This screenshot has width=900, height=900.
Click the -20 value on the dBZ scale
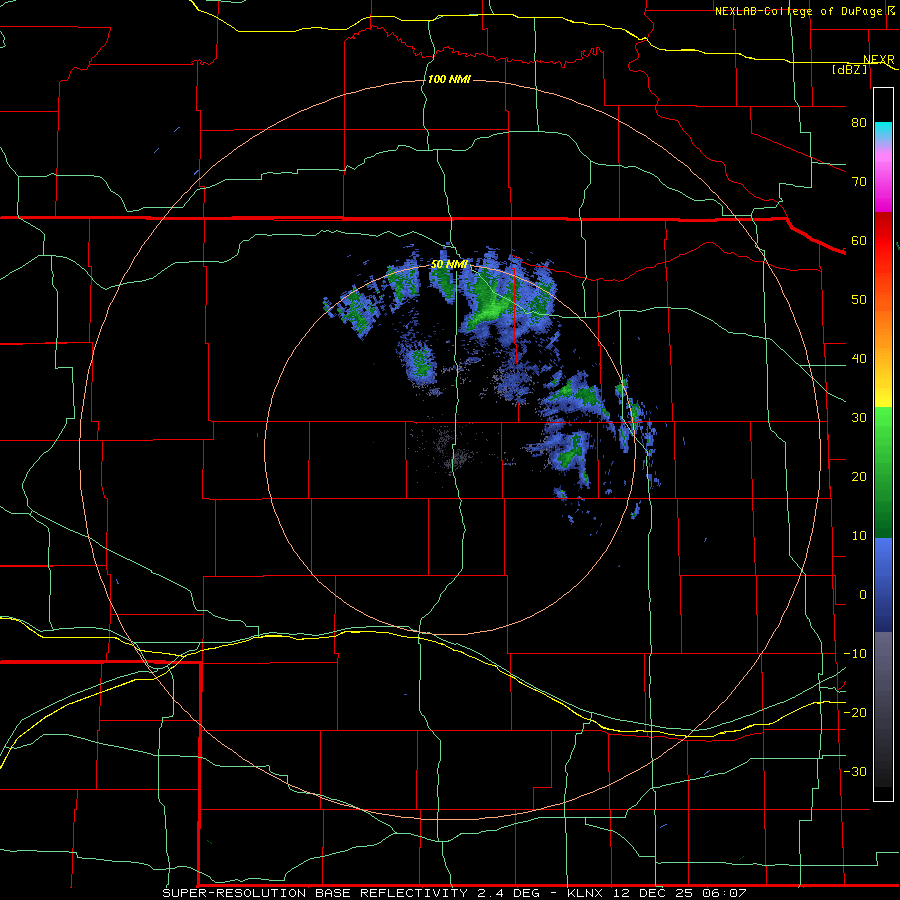click(855, 713)
